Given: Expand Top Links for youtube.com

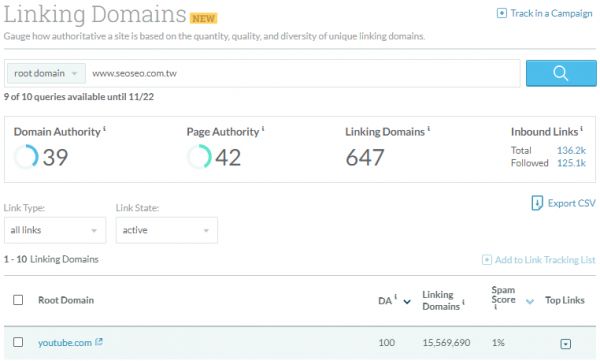Looking at the screenshot, I should tap(566, 344).
